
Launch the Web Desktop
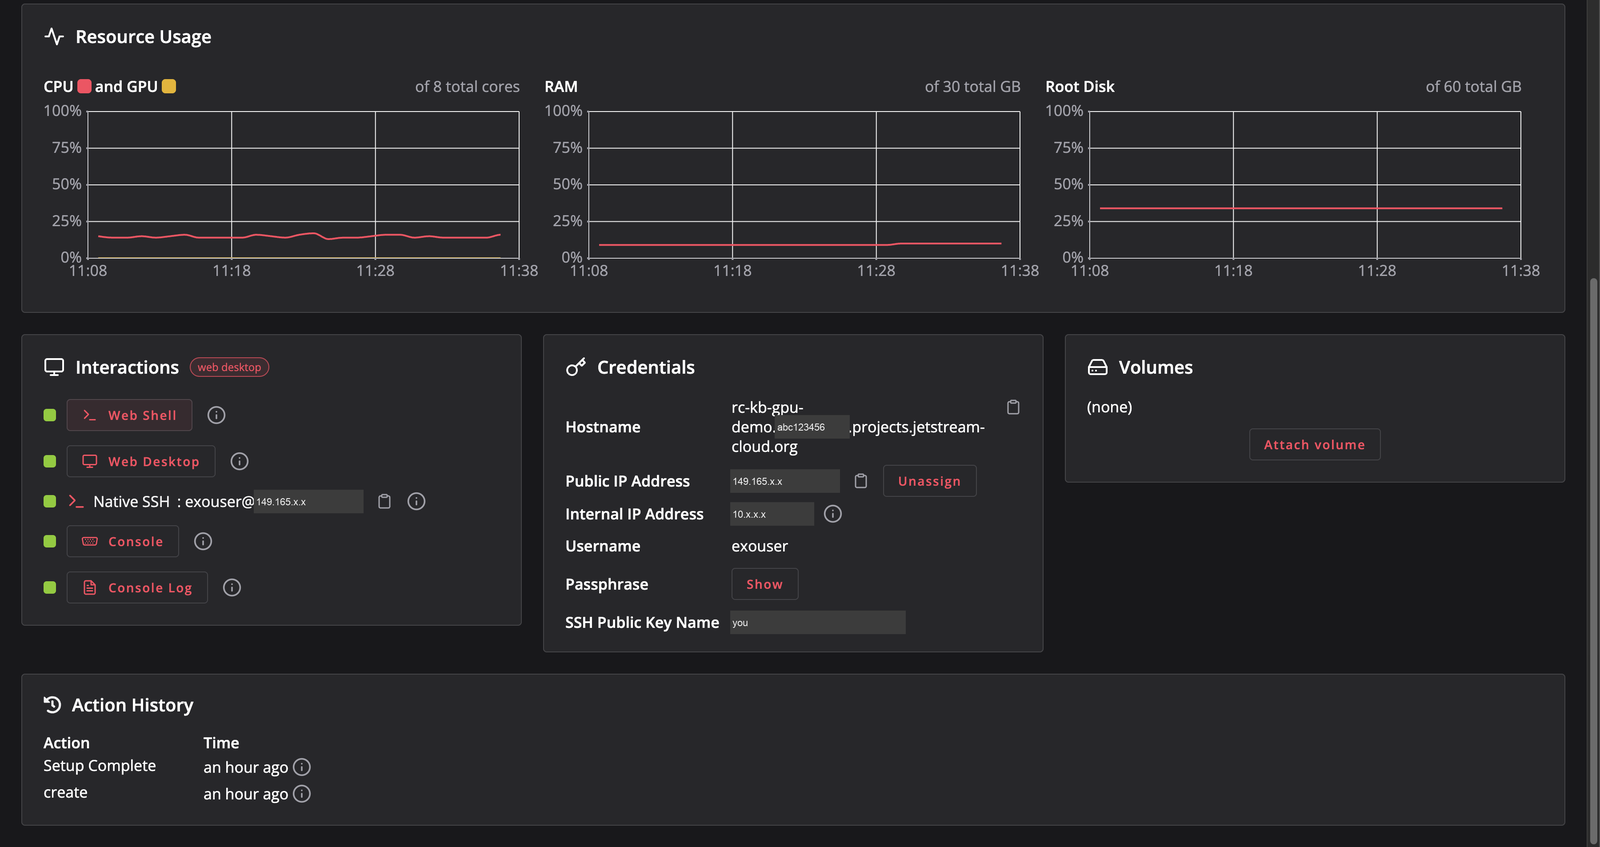(x=141, y=461)
